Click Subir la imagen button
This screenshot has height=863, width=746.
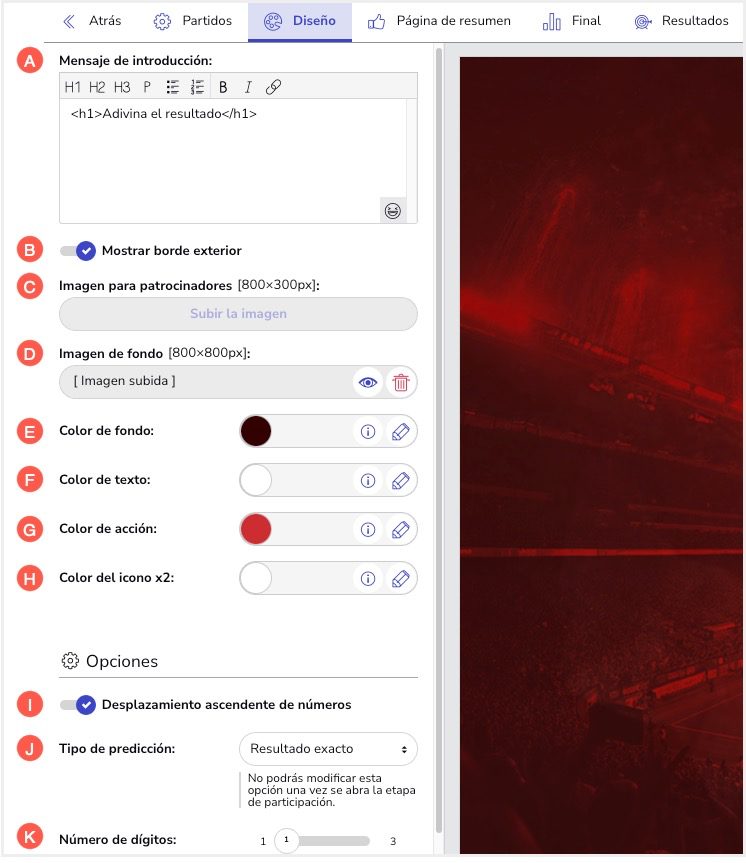coord(238,314)
